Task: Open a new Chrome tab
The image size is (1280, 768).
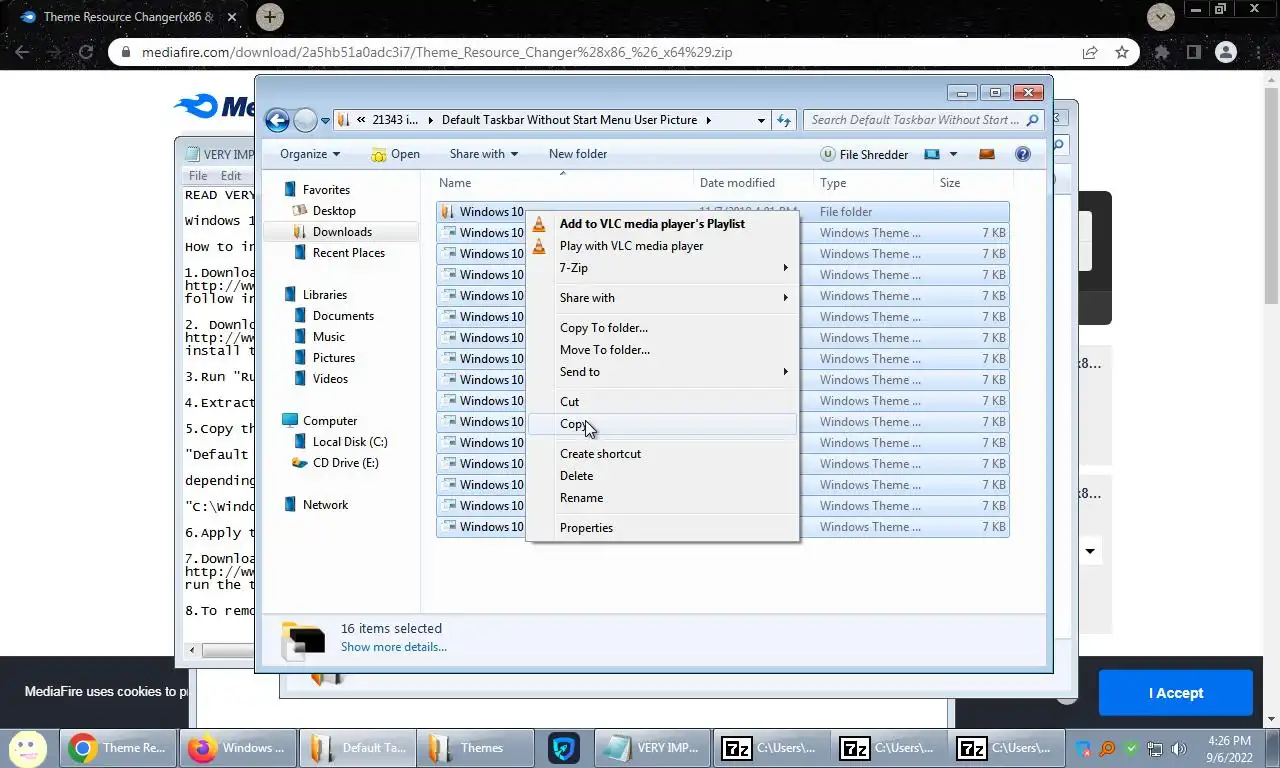Action: click(270, 17)
